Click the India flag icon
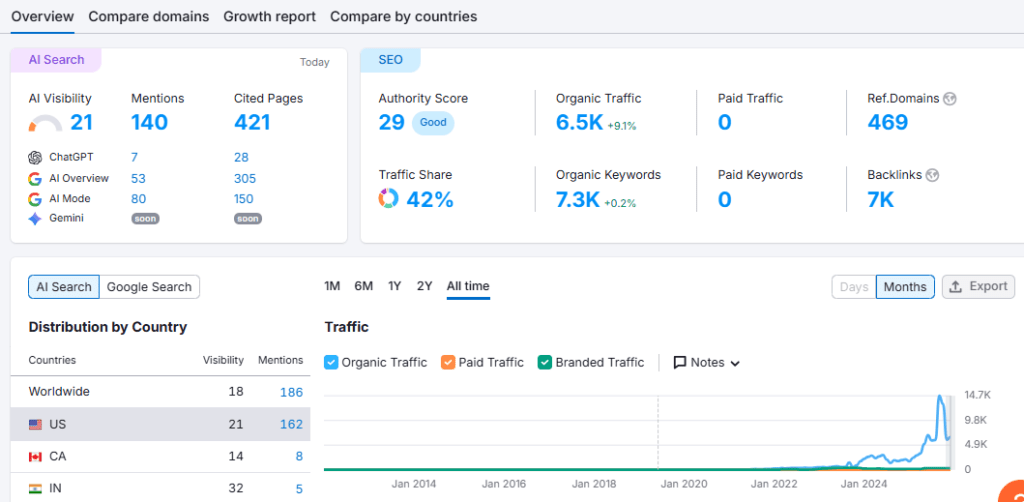The width and height of the screenshot is (1024, 502). pyautogui.click(x=35, y=488)
